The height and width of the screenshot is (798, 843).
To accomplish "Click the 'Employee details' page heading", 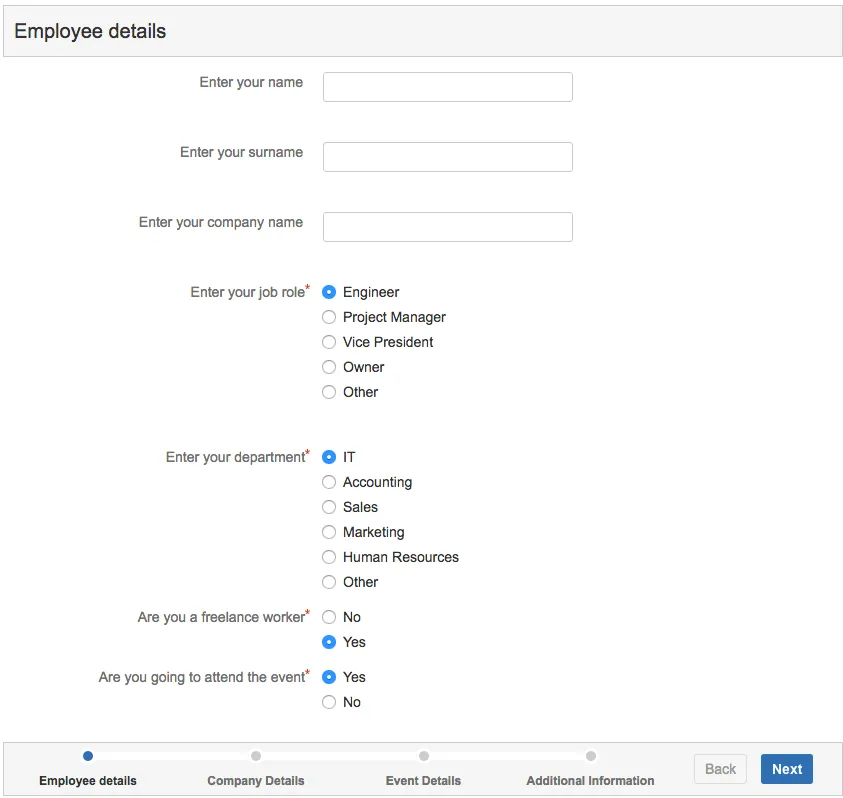I will click(x=90, y=31).
